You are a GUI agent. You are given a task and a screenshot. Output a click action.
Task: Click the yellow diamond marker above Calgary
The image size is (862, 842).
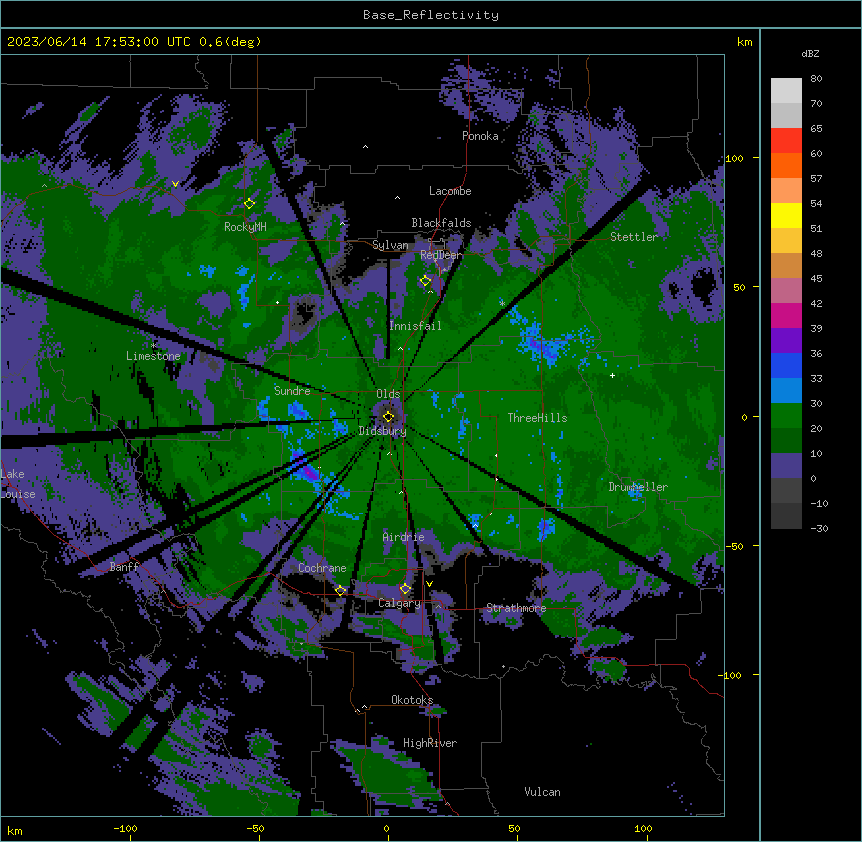tap(405, 589)
